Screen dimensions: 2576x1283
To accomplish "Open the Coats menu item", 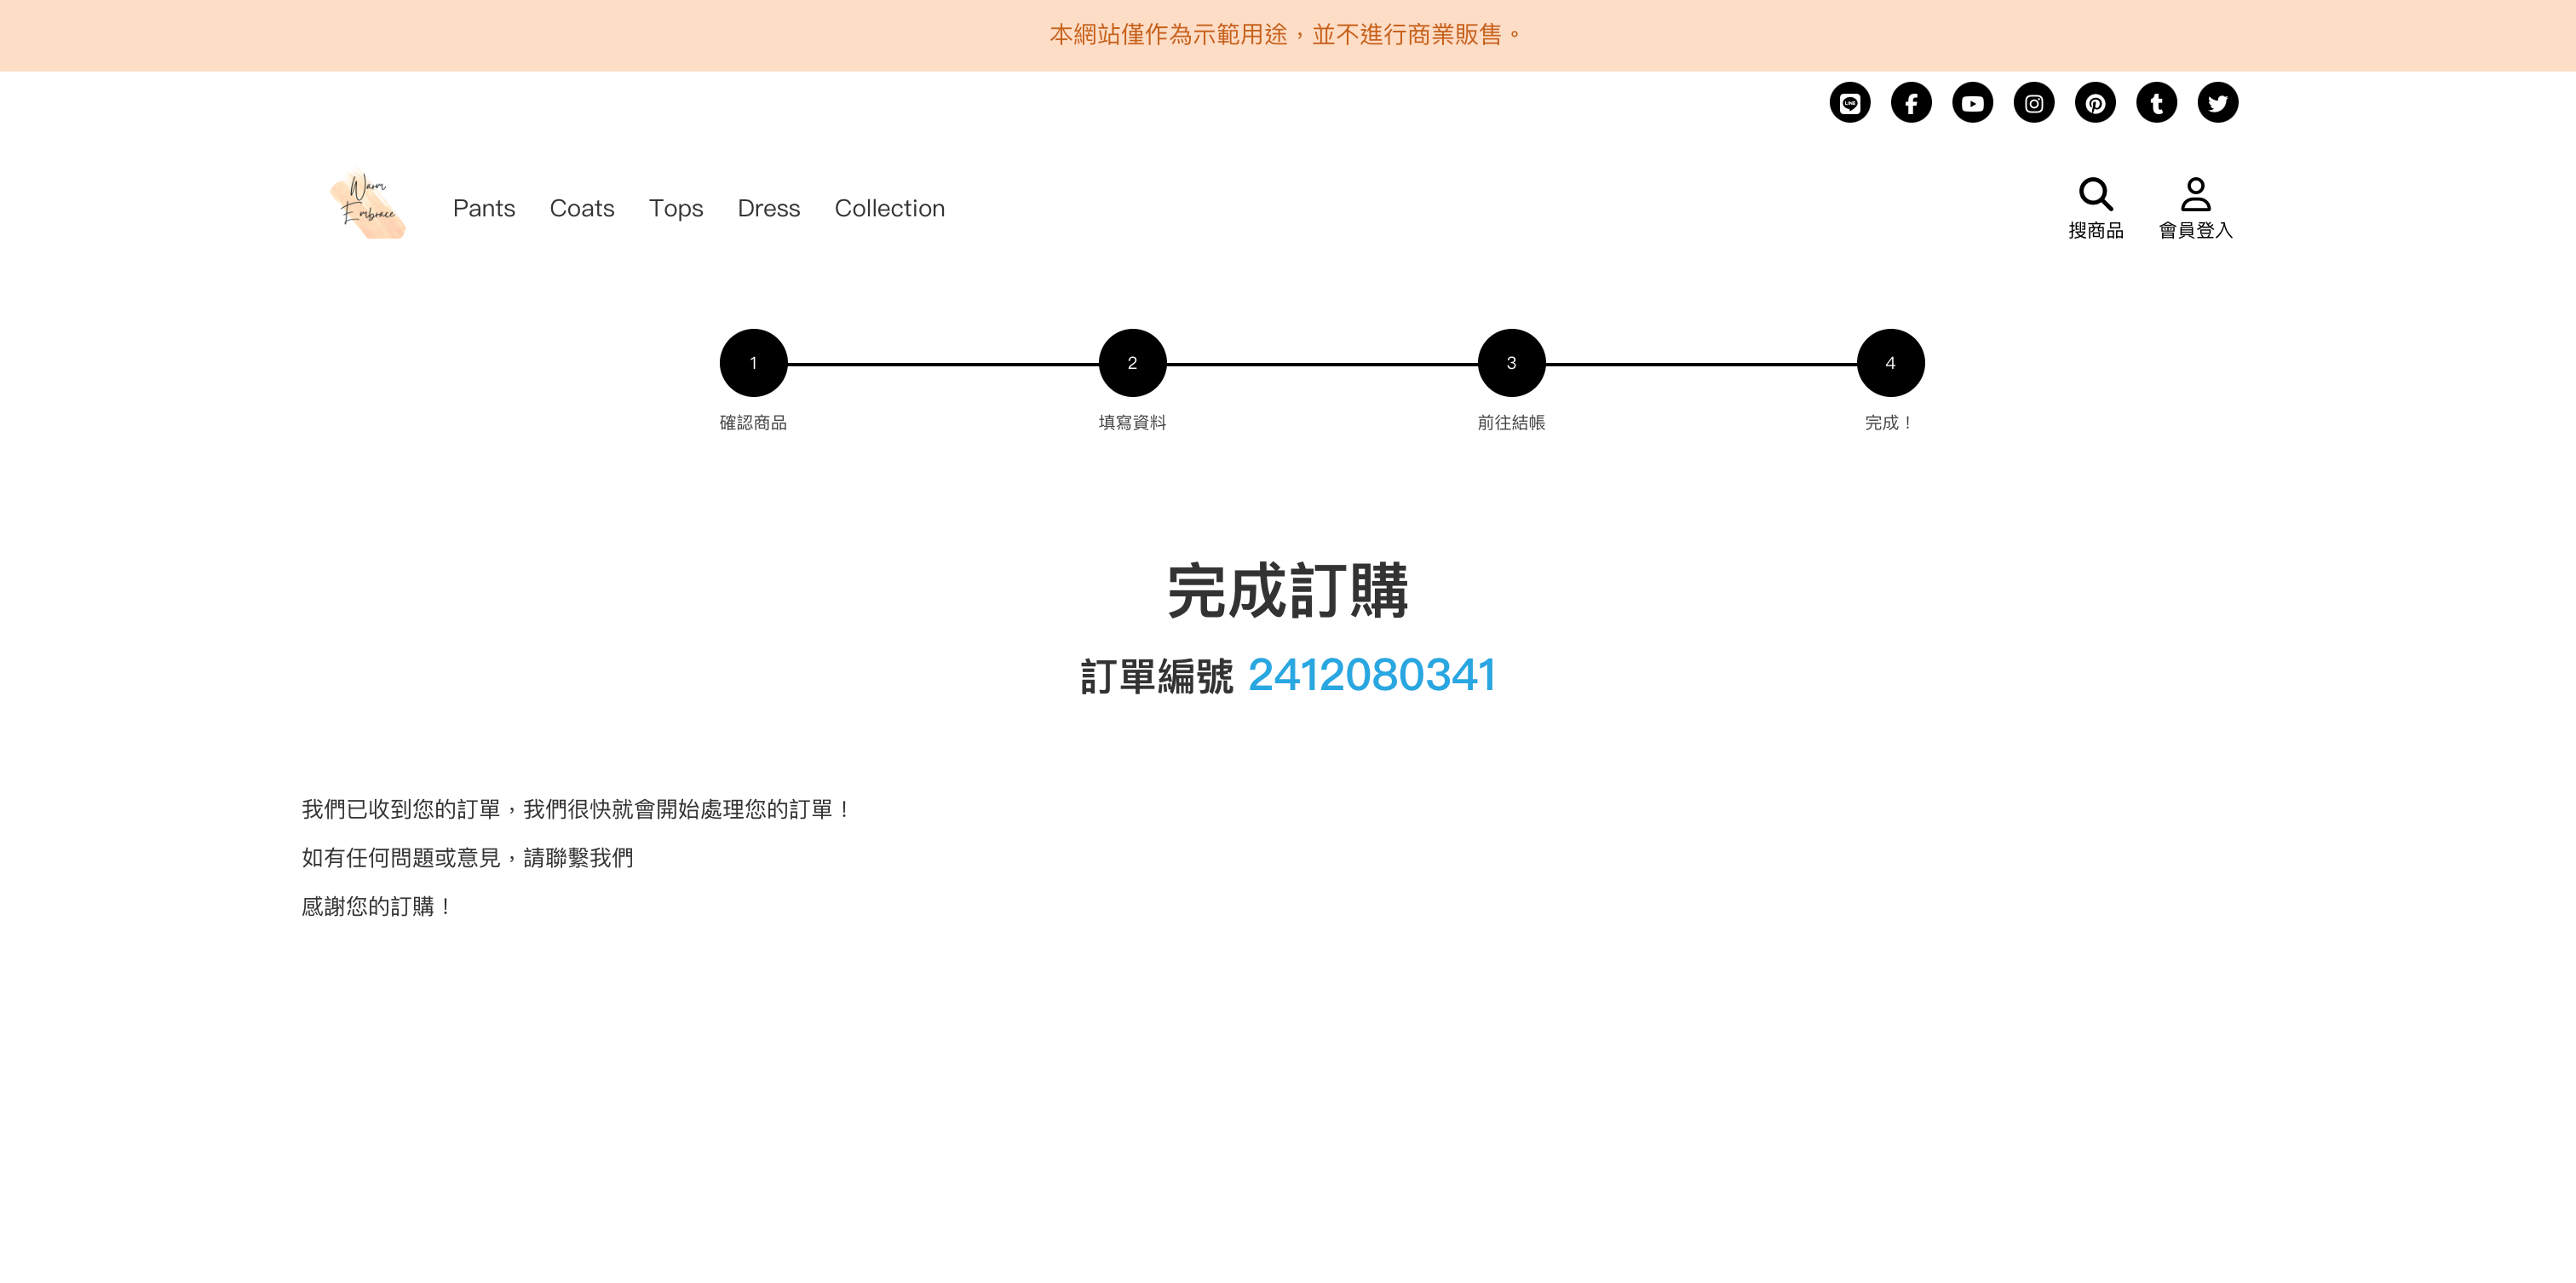I will (x=582, y=208).
